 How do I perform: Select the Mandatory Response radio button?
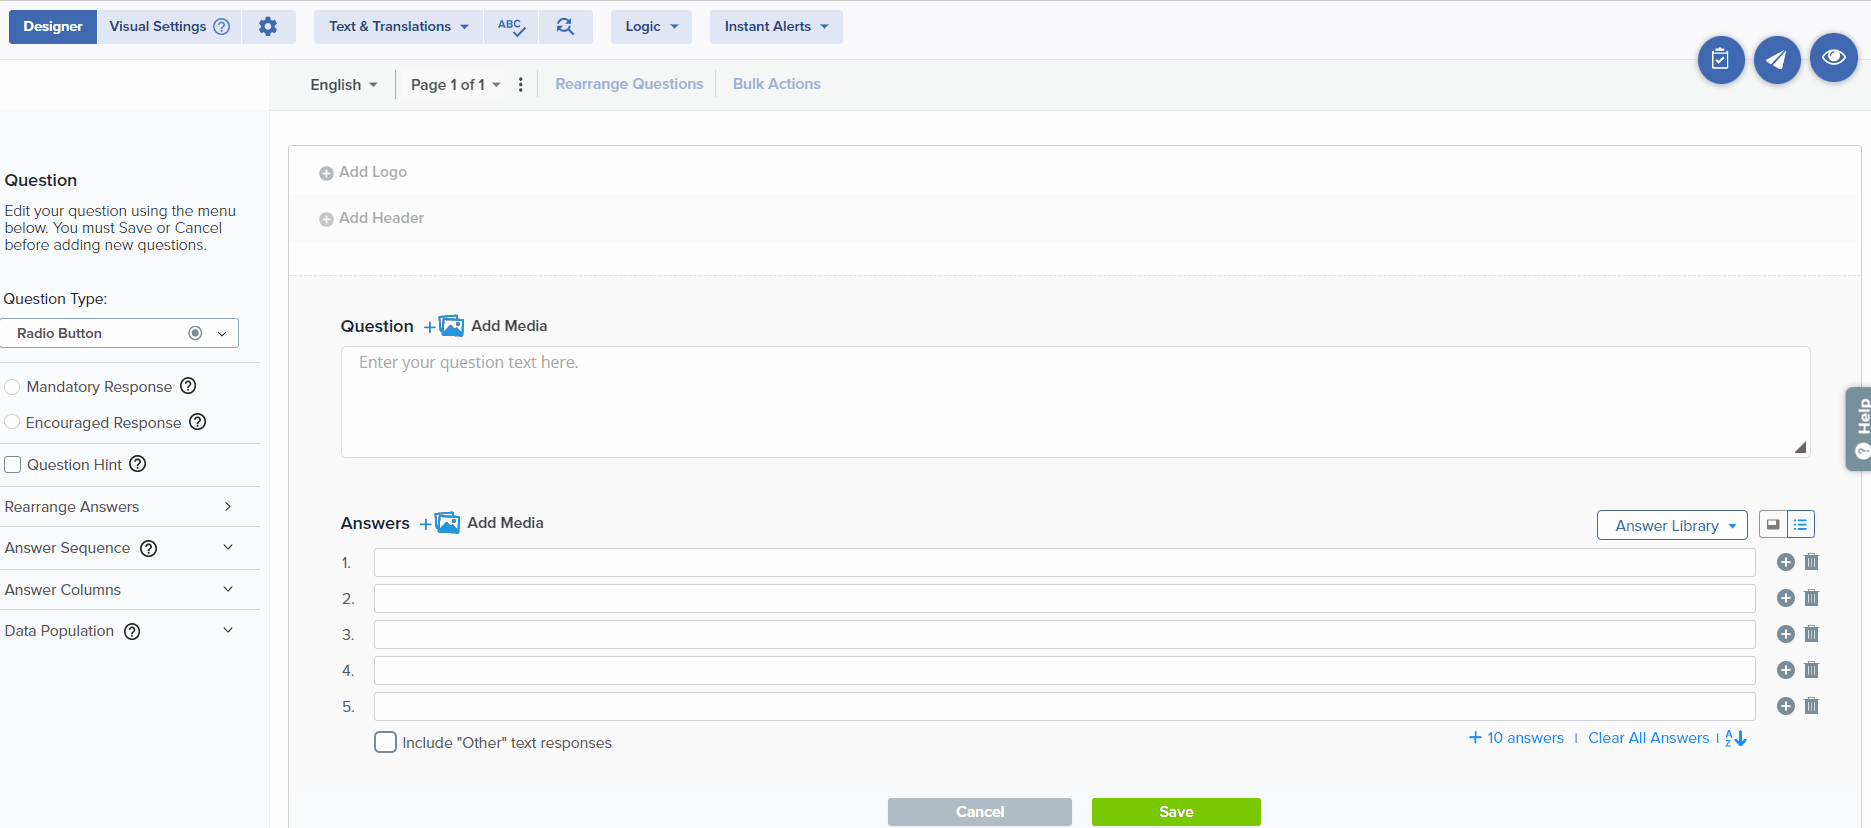(13, 387)
